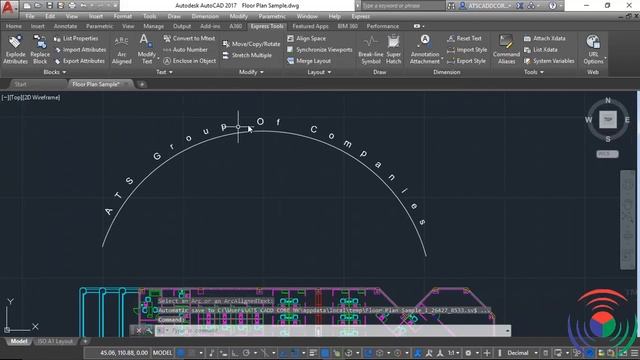Switch to the ISO A1 Layout tab
The height and width of the screenshot is (360, 640).
[x=56, y=341]
